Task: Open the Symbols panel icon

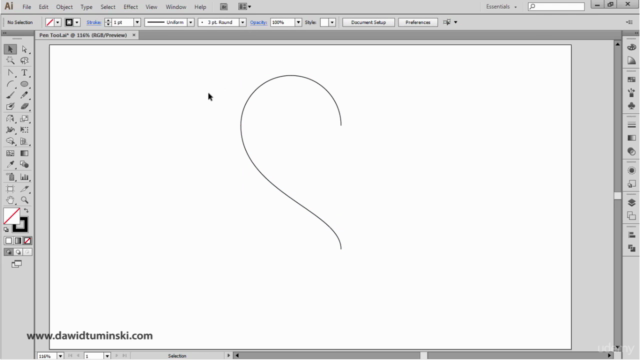Action: [631, 106]
